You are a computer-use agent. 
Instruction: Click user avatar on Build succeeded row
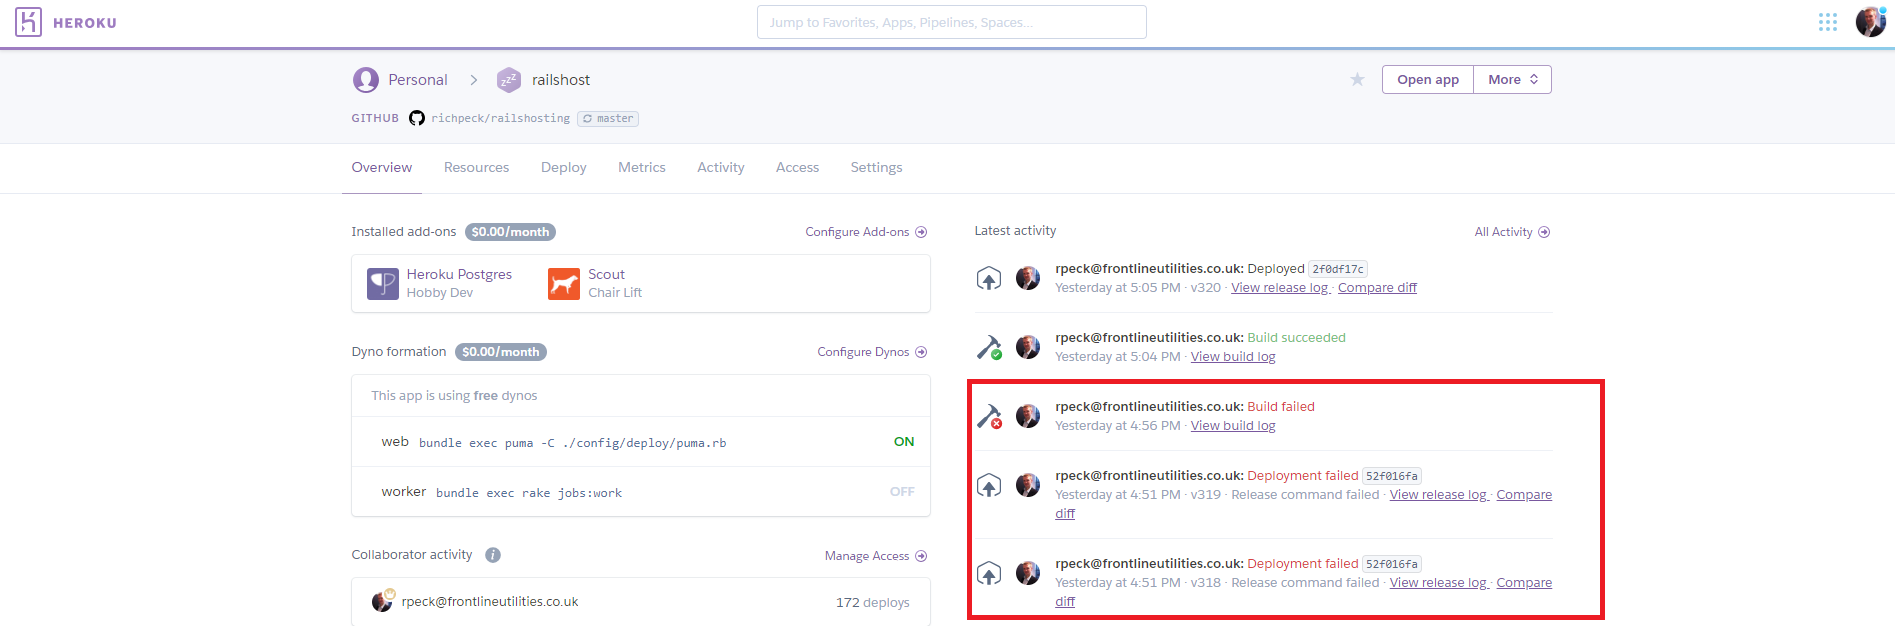[x=1028, y=347]
